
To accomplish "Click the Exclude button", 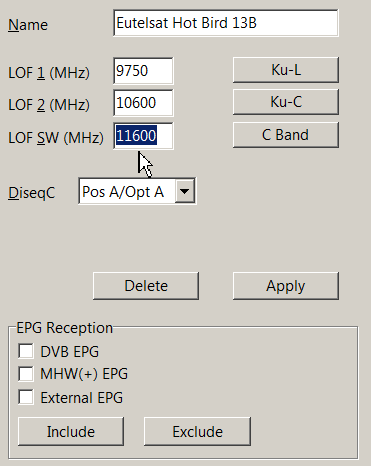I will 197,431.
